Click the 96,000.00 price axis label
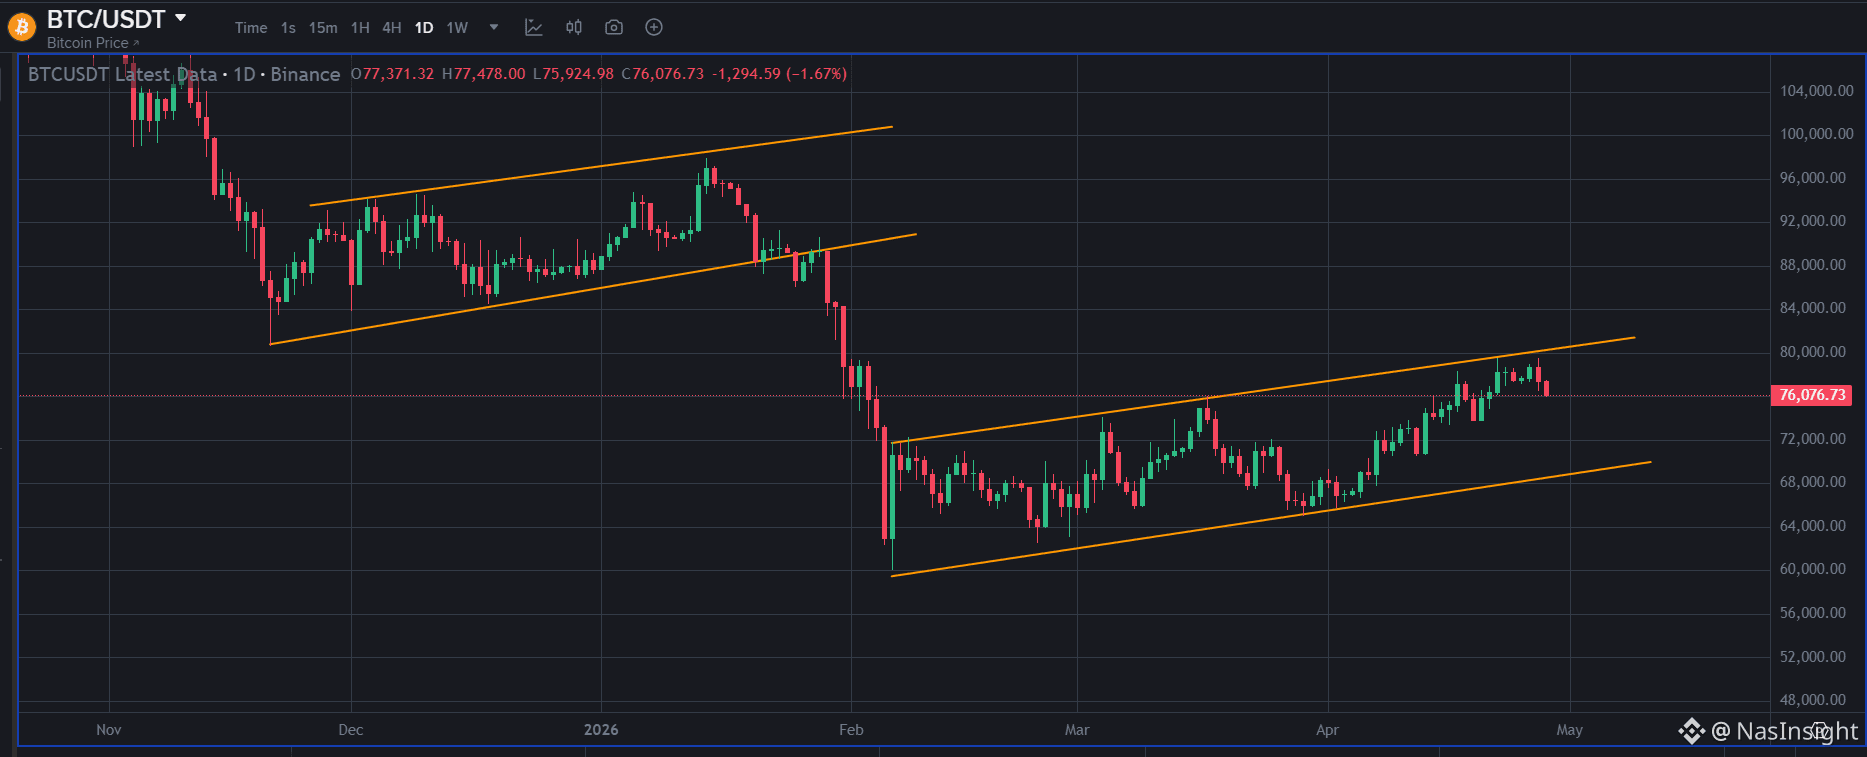Image resolution: width=1867 pixels, height=757 pixels. (1813, 178)
